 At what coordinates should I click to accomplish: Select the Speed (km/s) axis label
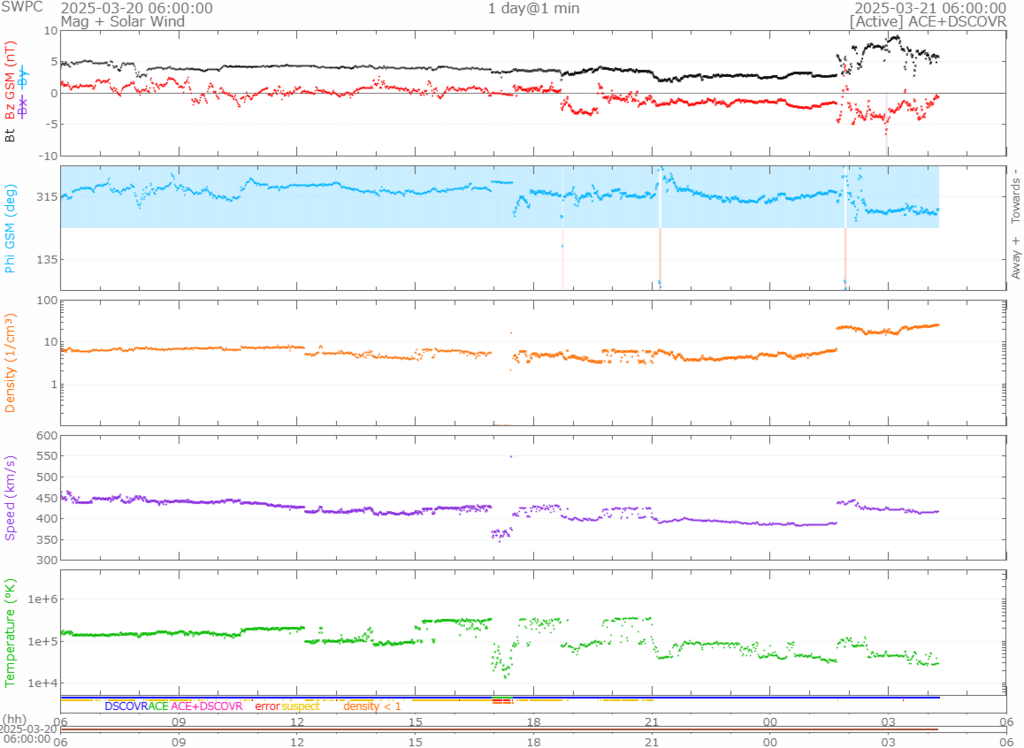click(10, 498)
